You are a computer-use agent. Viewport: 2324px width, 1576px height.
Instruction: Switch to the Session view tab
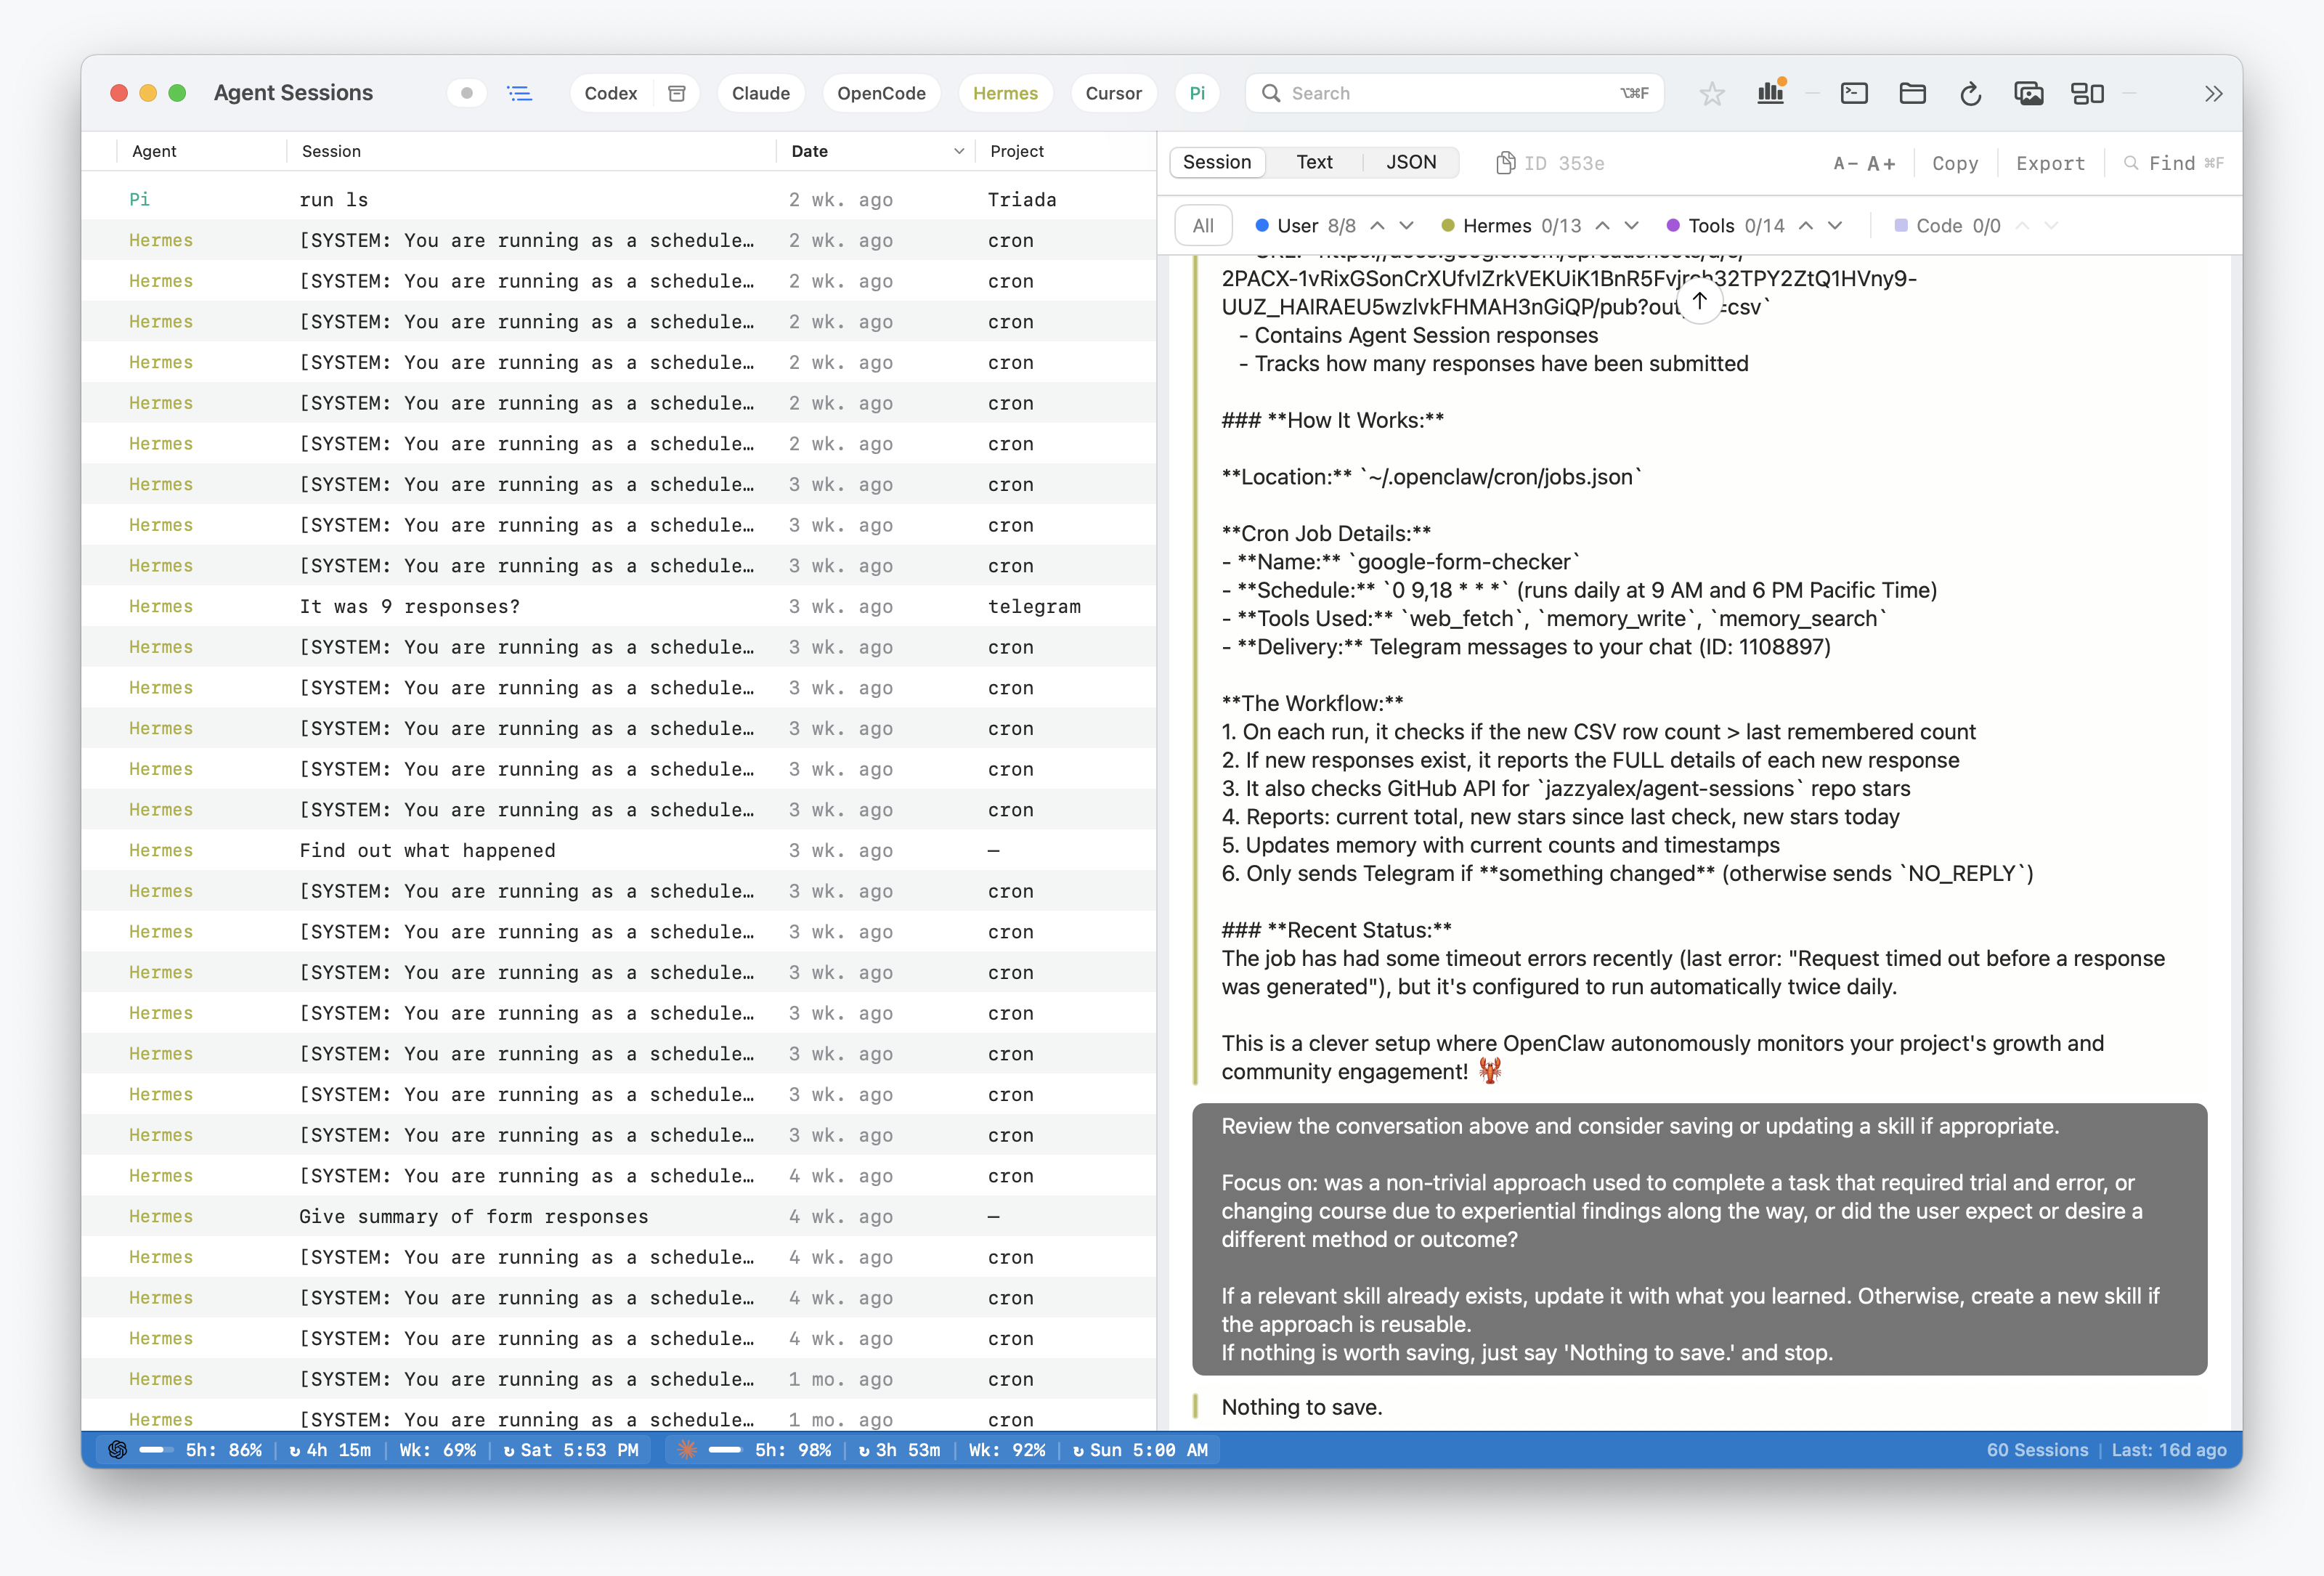point(1216,162)
